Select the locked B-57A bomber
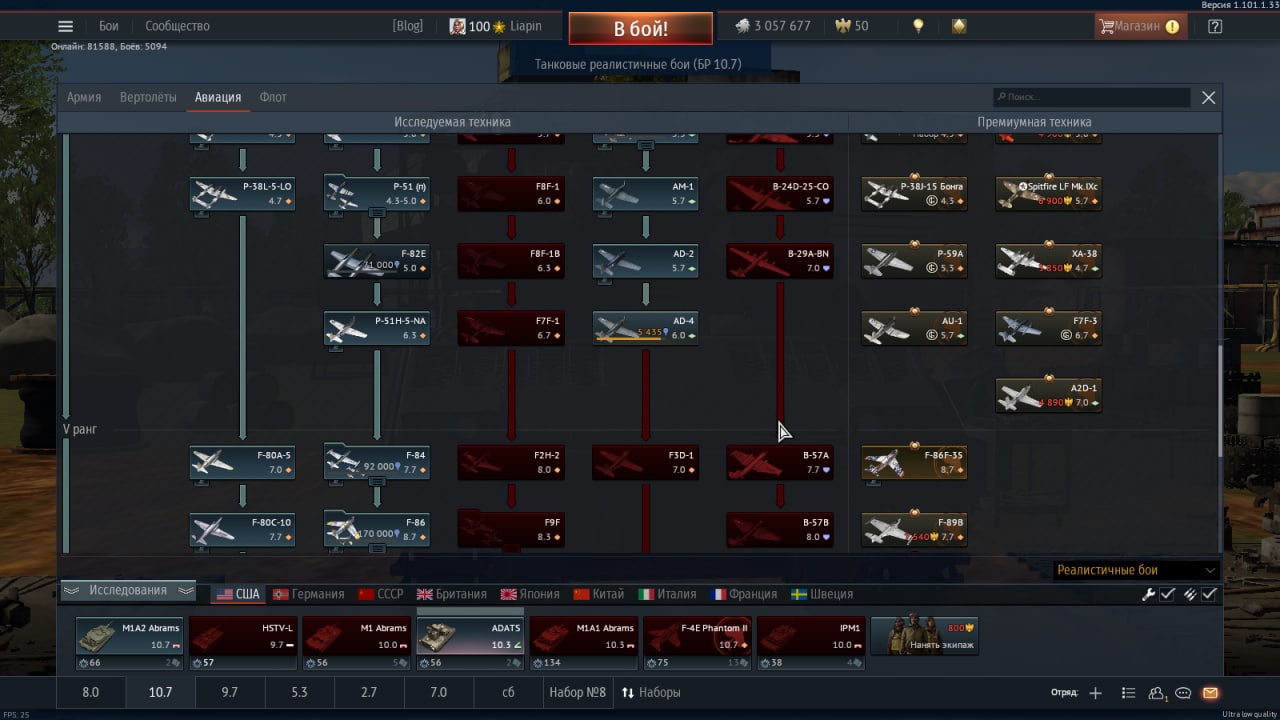Viewport: 1280px width, 720px height. coord(779,462)
